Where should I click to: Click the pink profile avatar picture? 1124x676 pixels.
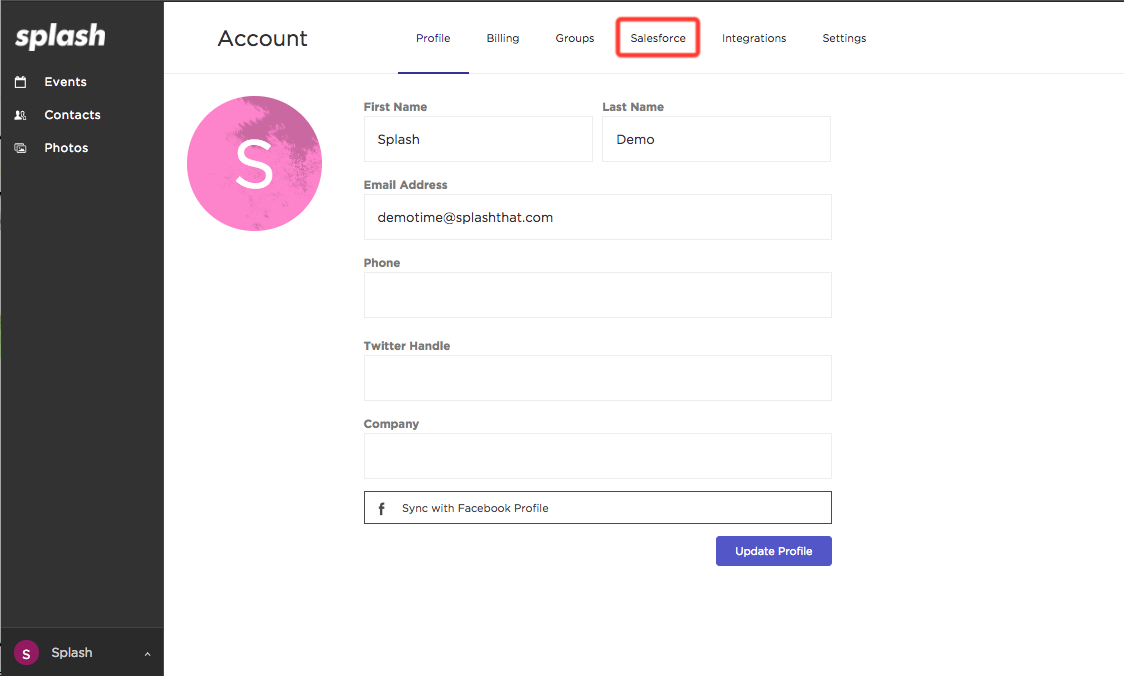(x=254, y=163)
